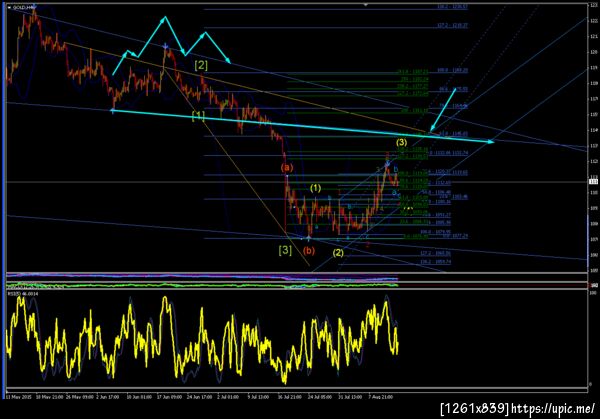Select the green [1] wave label
600x419 pixels.
point(198,116)
